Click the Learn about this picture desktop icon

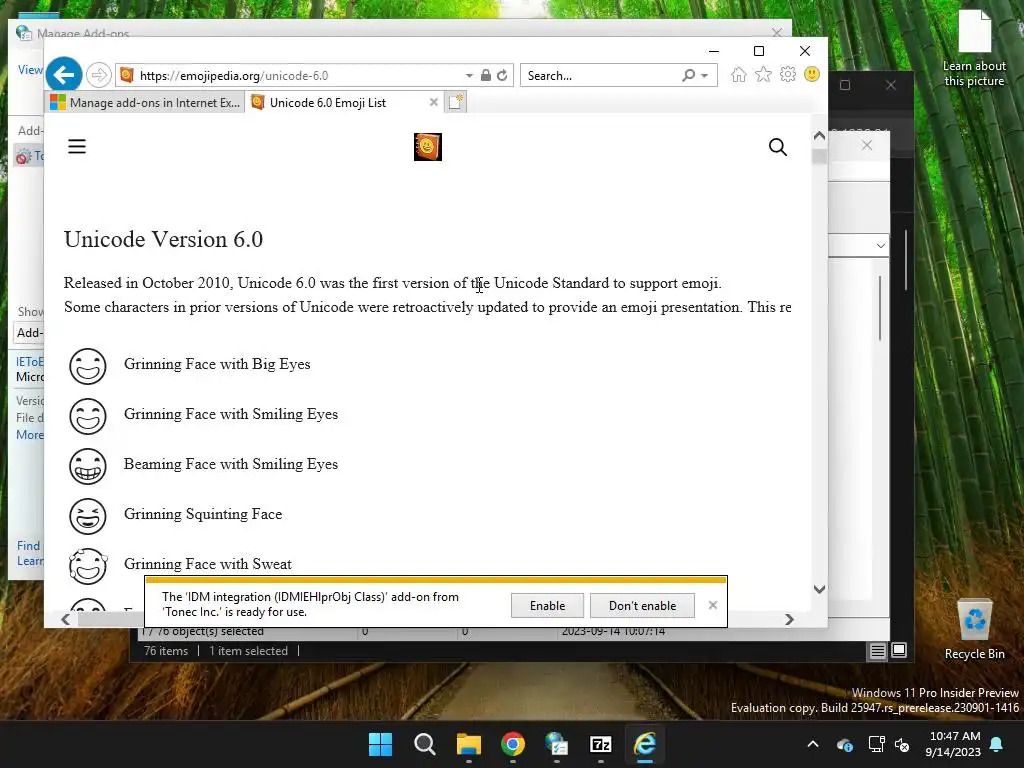point(974,49)
